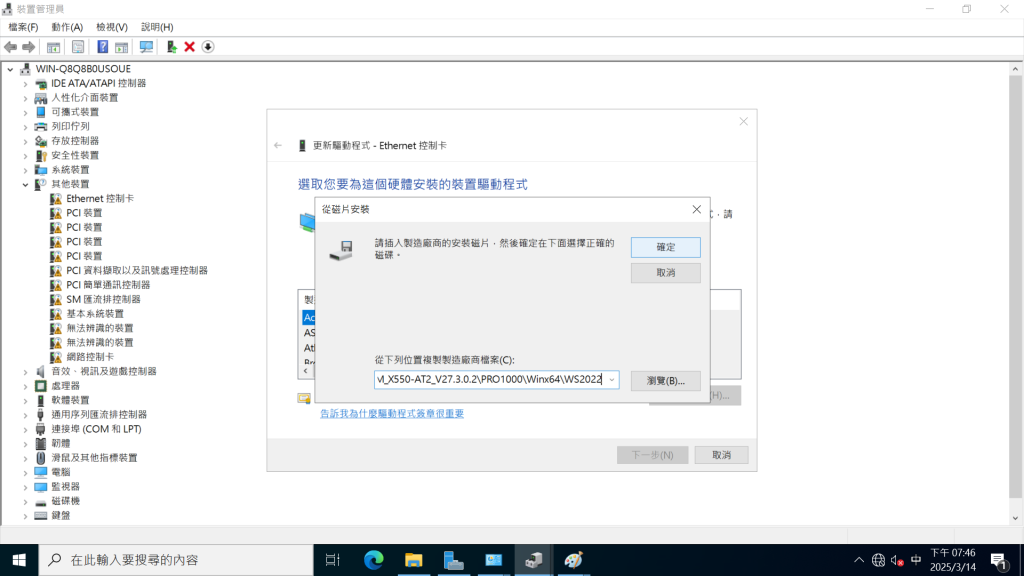This screenshot has width=1024, height=576.
Task: Click the back arrow in update driver wizard
Action: coord(278,146)
